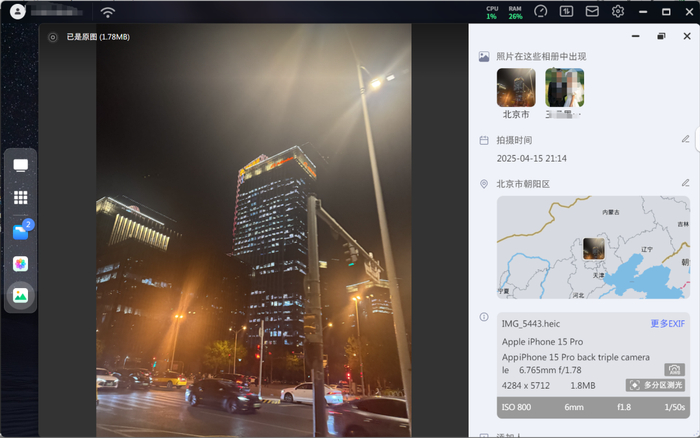
Task: Edit the capture time with pencil icon
Action: [x=685, y=139]
